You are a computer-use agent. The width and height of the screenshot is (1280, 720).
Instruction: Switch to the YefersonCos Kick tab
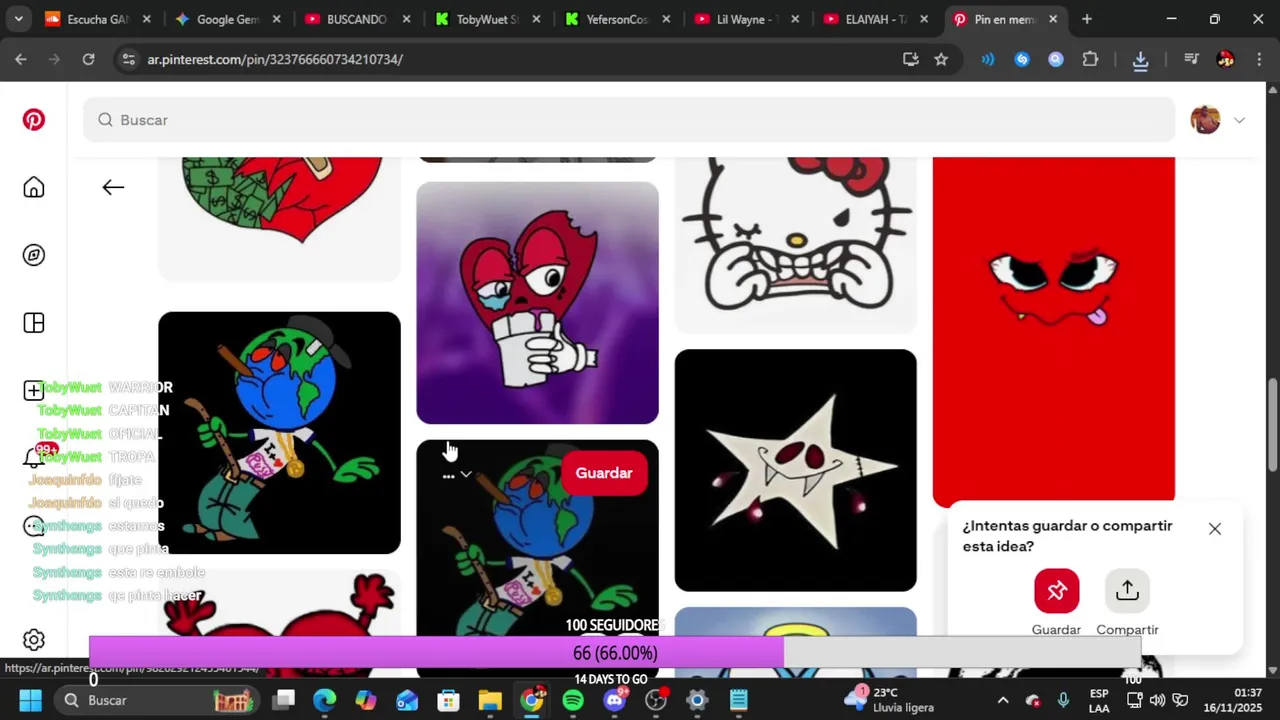click(616, 19)
